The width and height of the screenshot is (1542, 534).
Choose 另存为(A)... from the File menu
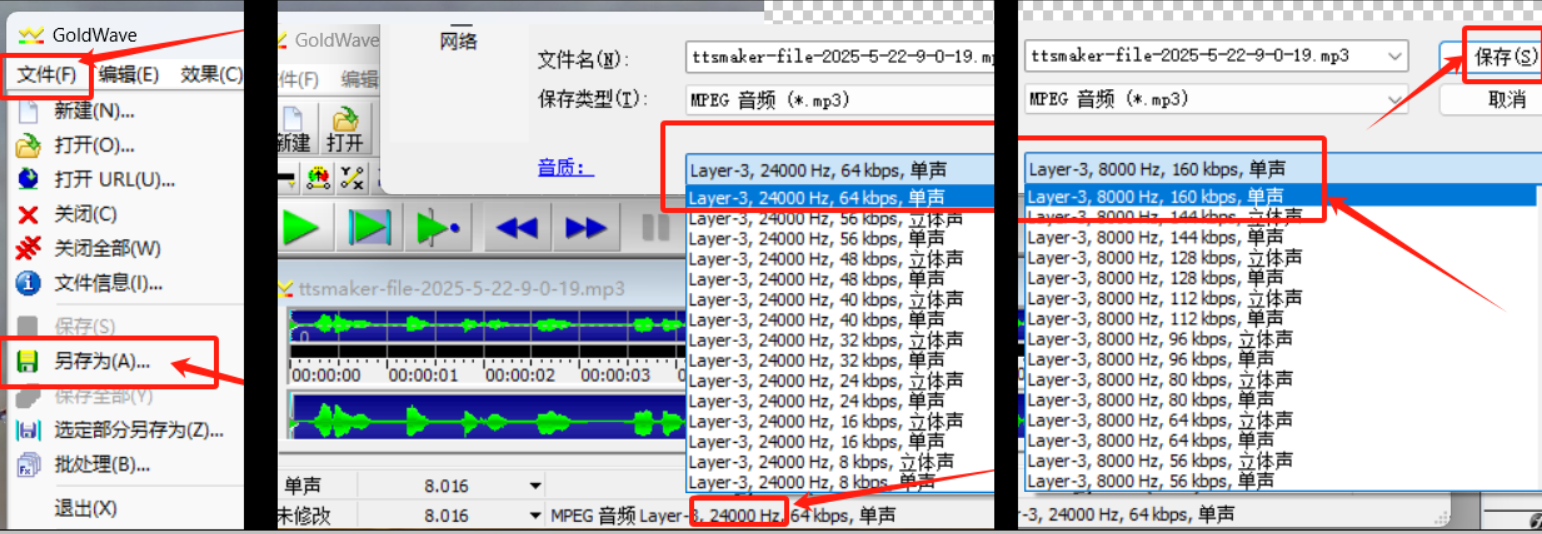point(102,361)
